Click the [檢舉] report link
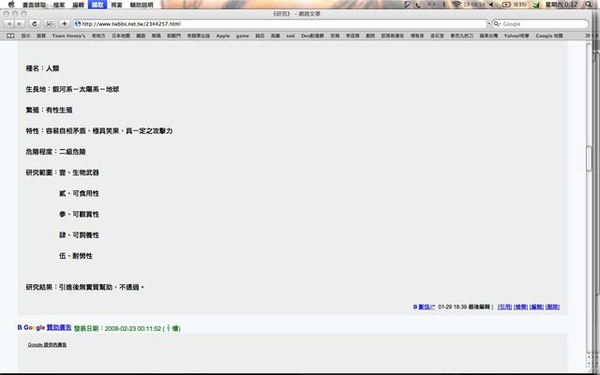600x375 pixels. coord(521,307)
